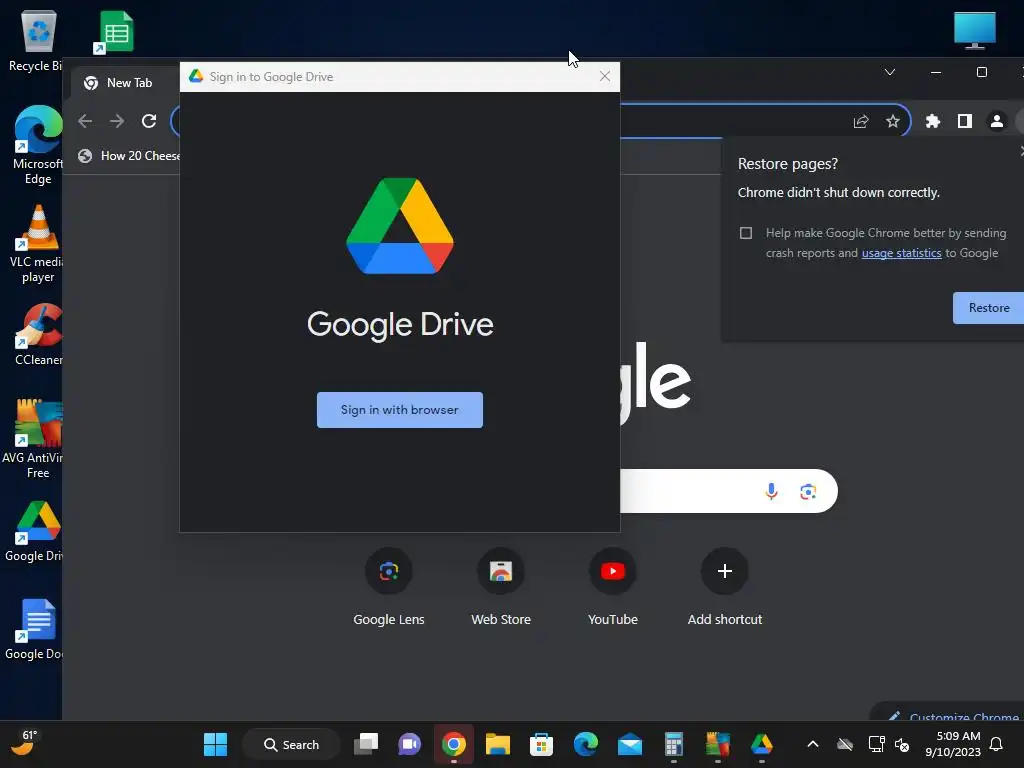Toggle the Chrome side panel

click(965, 121)
